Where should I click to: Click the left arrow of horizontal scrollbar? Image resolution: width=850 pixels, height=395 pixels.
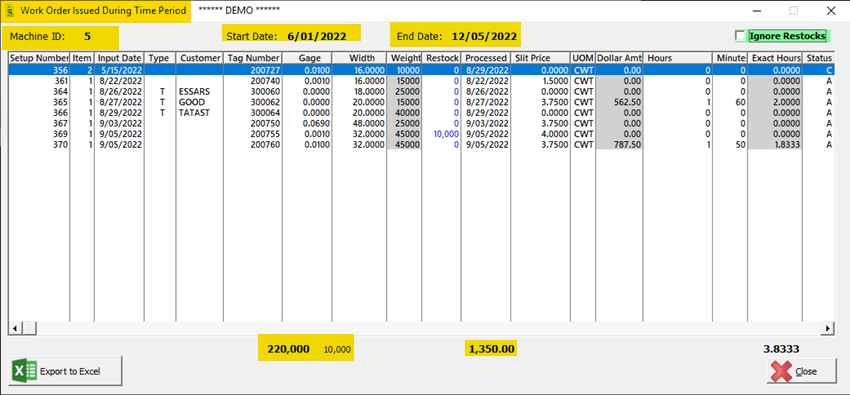15,328
